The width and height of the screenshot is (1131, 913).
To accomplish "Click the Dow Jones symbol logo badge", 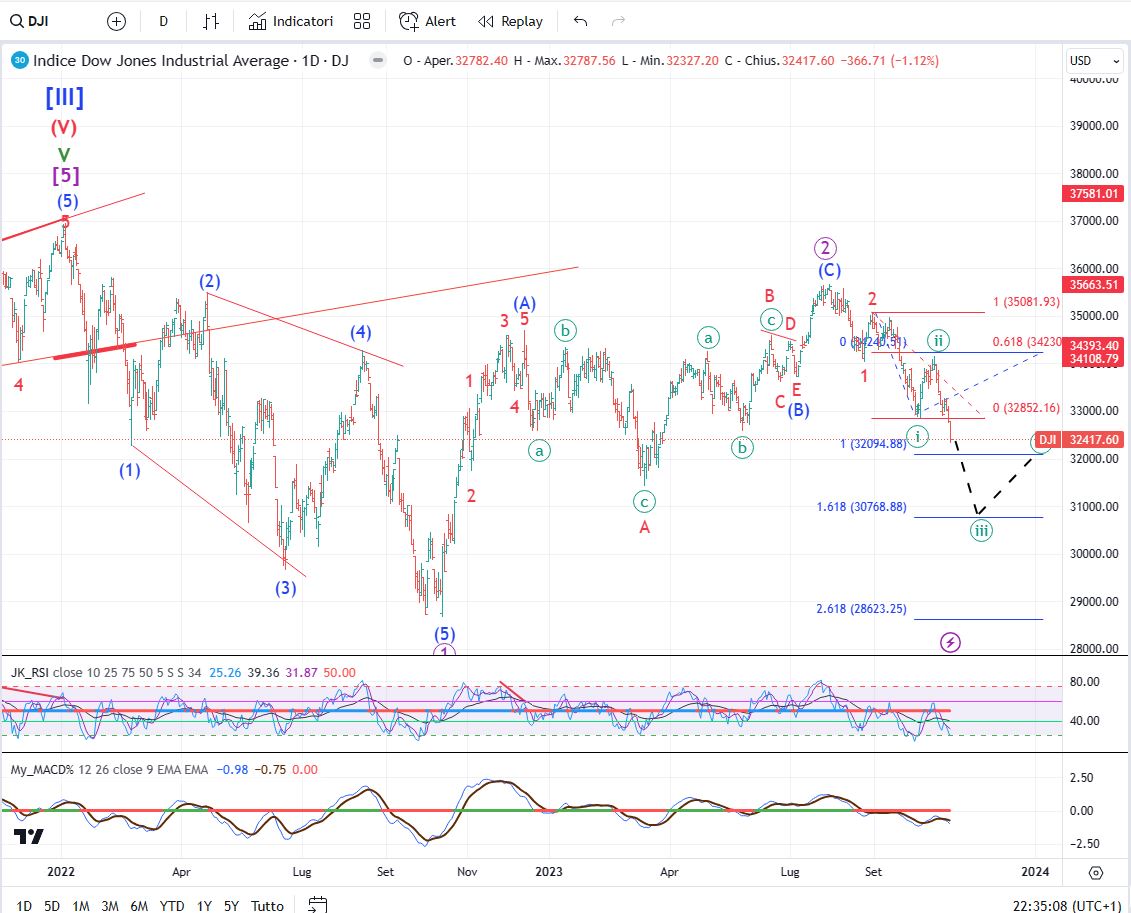I will click(20, 61).
